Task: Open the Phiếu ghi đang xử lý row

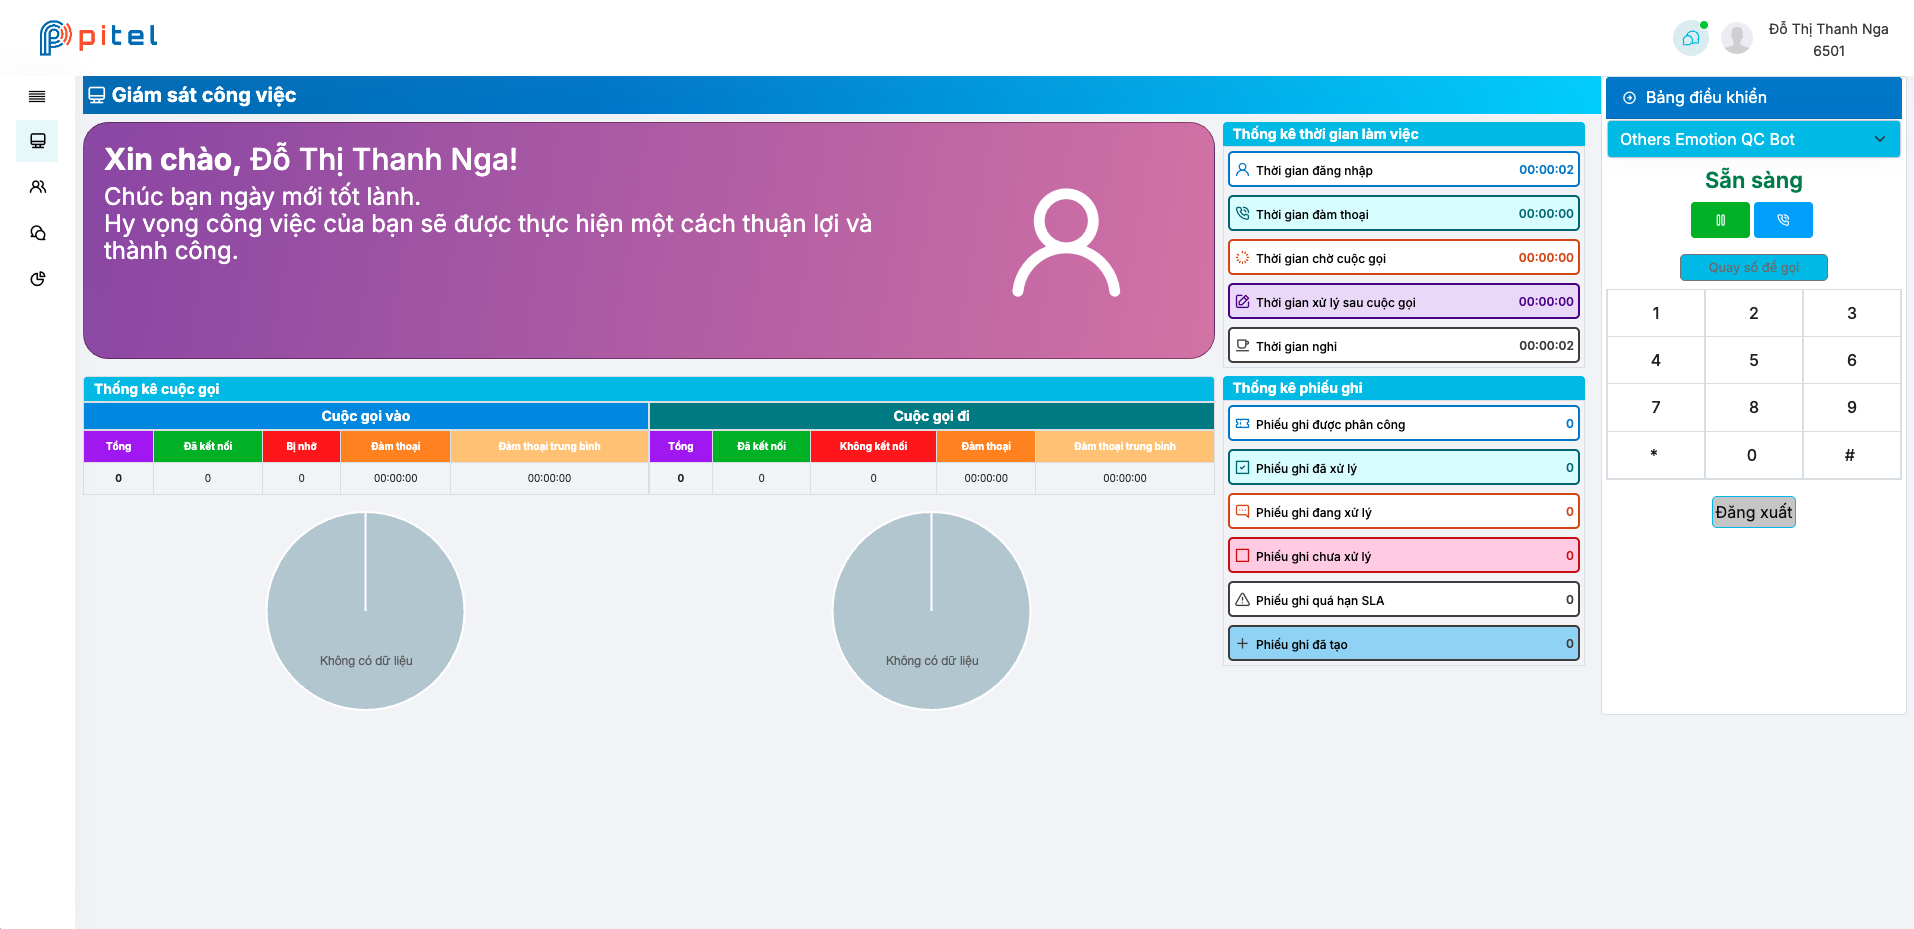Action: pos(1403,512)
